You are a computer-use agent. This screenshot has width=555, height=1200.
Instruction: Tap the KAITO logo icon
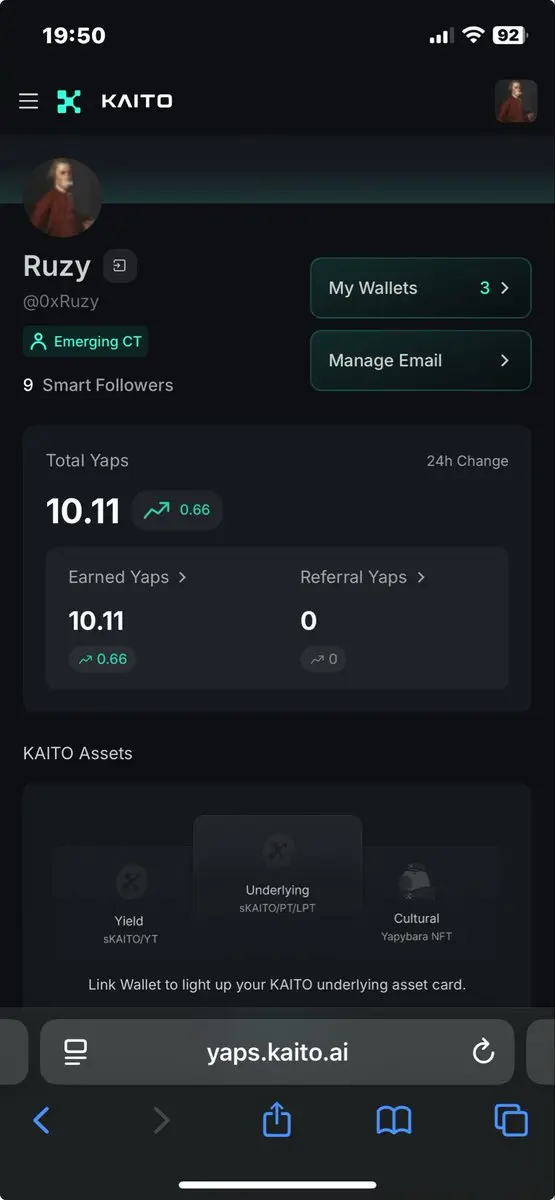[69, 101]
